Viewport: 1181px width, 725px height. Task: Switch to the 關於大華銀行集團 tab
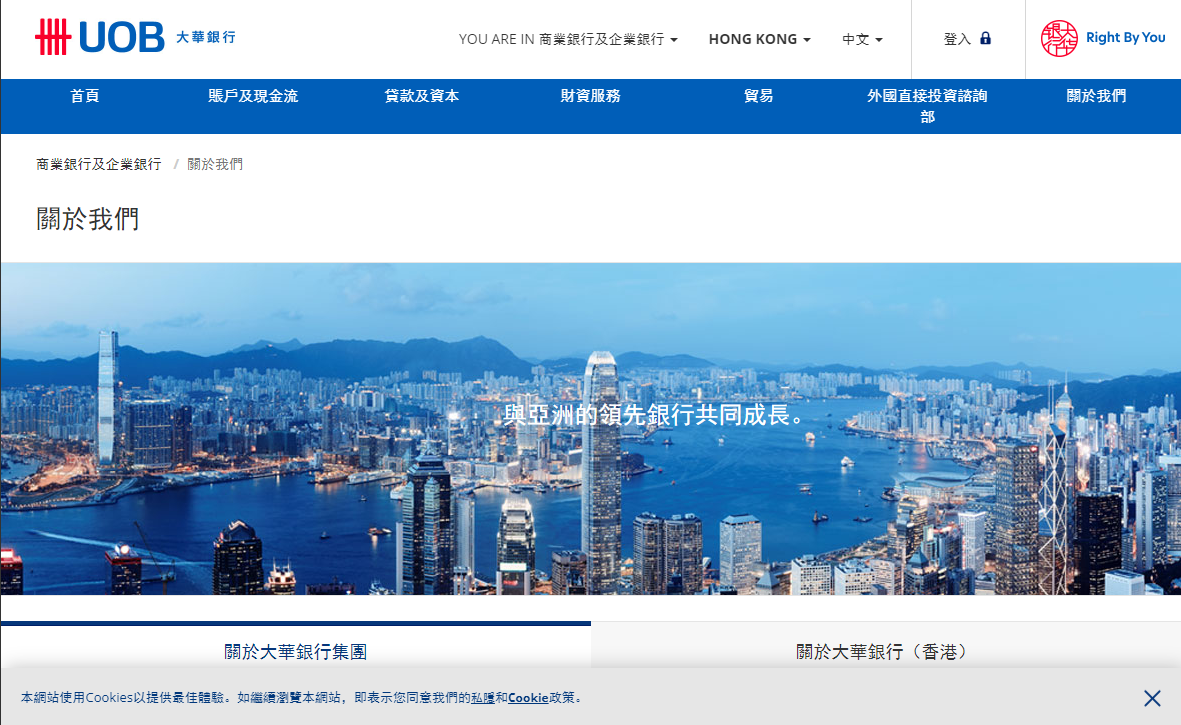[295, 651]
